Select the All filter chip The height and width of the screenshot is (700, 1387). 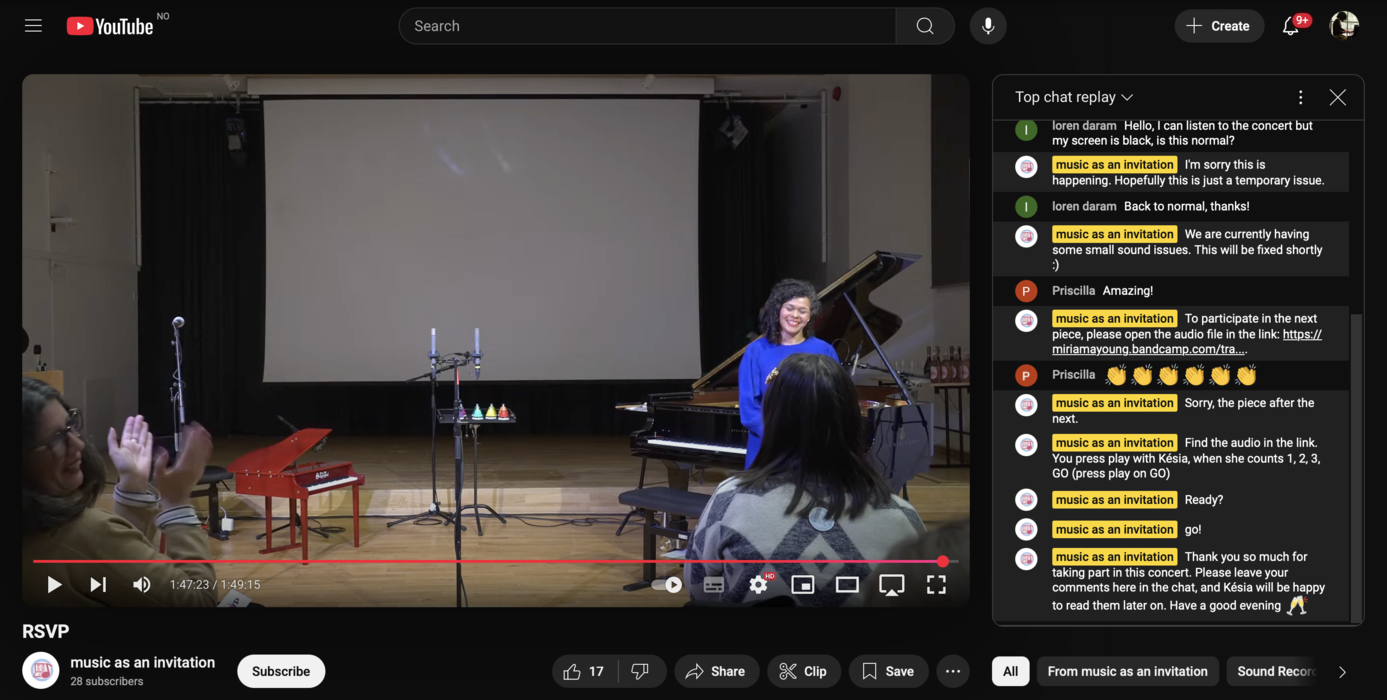click(1010, 671)
